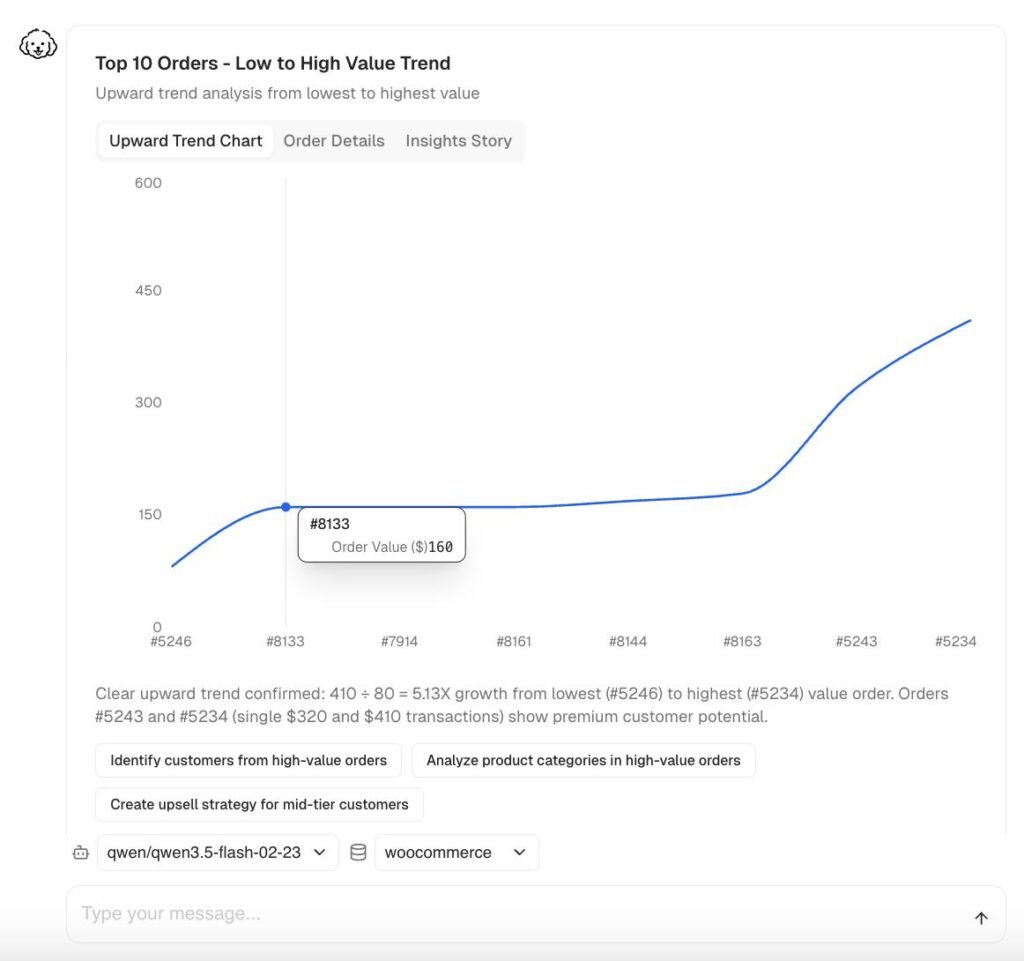Open the Insights Story tab
The height and width of the screenshot is (961, 1024).
click(458, 141)
